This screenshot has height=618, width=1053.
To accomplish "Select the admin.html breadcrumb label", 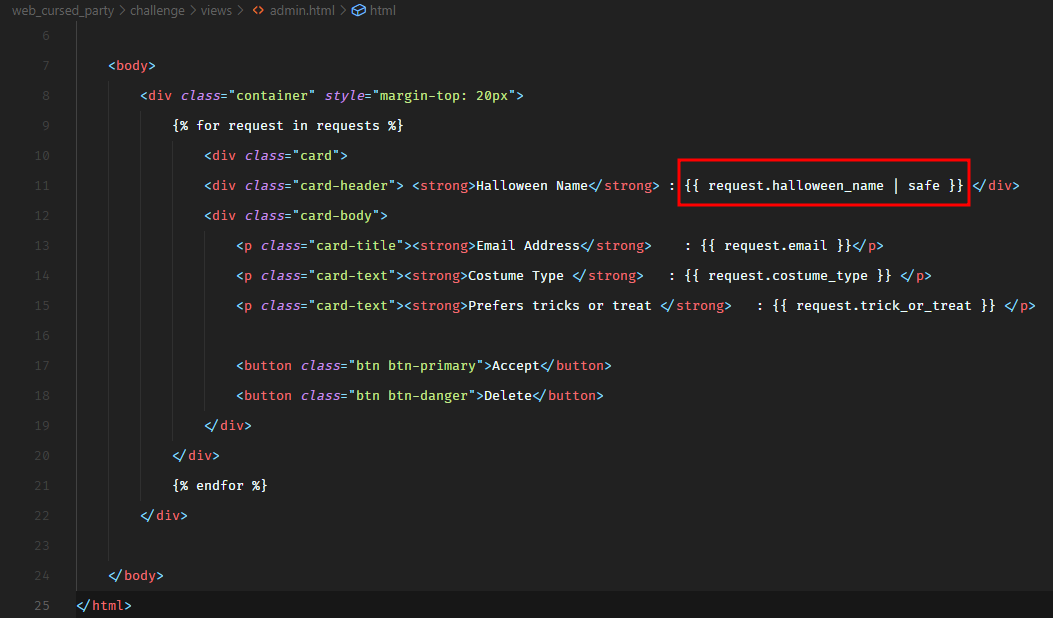I will 300,11.
